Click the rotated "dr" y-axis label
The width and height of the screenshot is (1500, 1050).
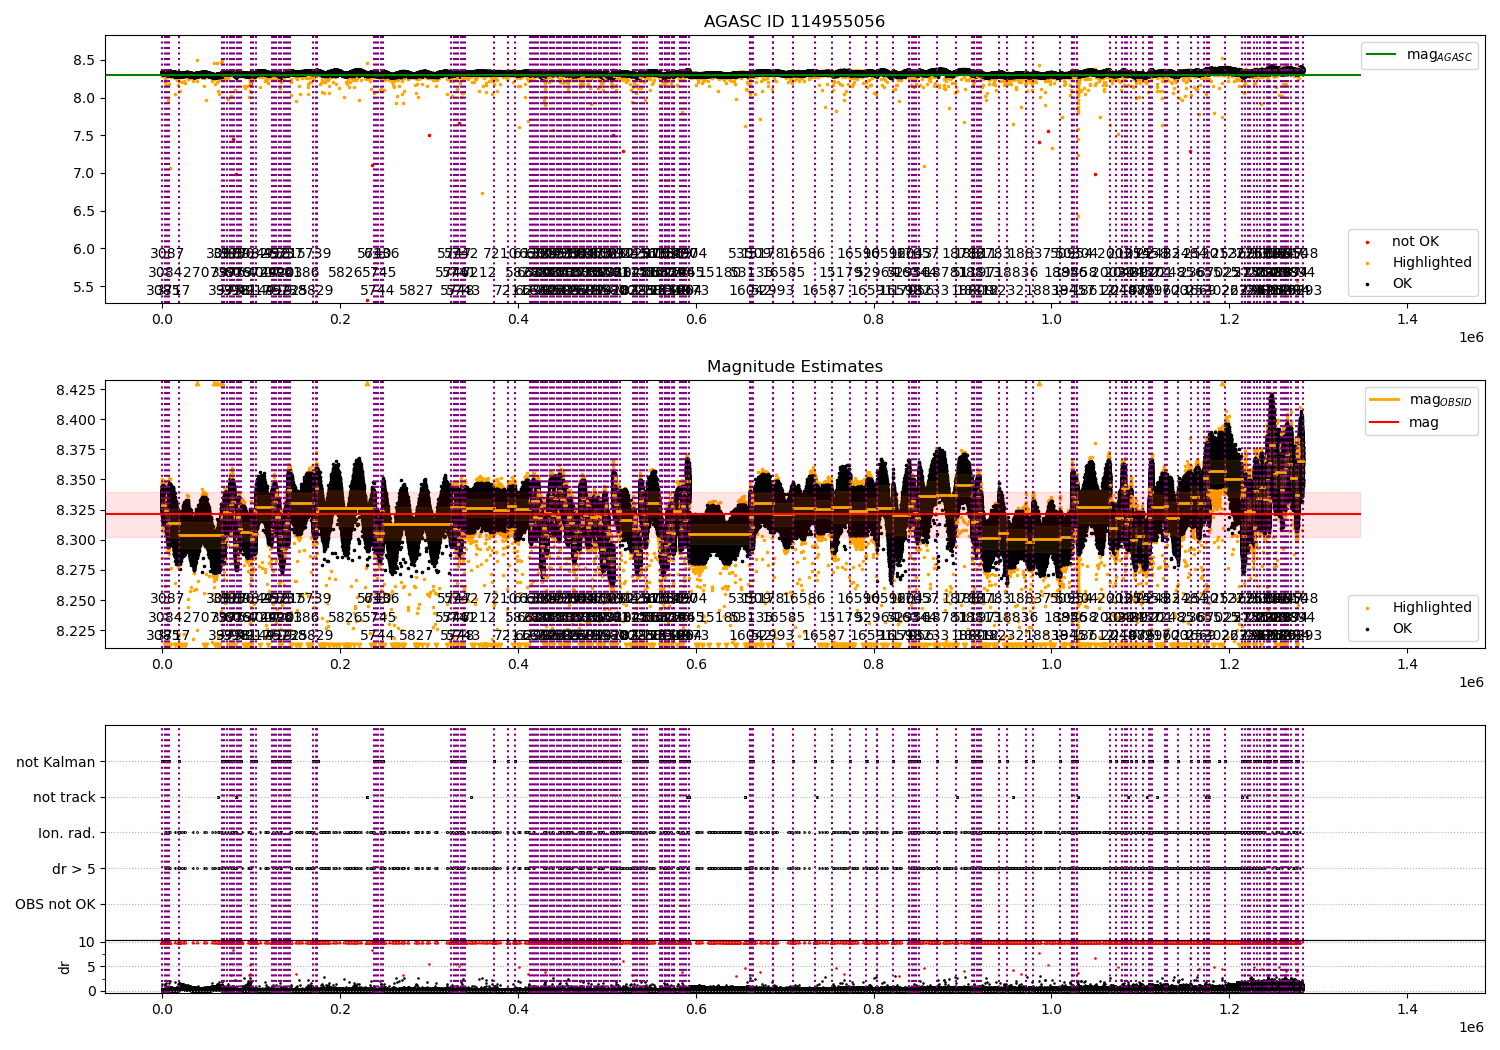click(x=64, y=967)
